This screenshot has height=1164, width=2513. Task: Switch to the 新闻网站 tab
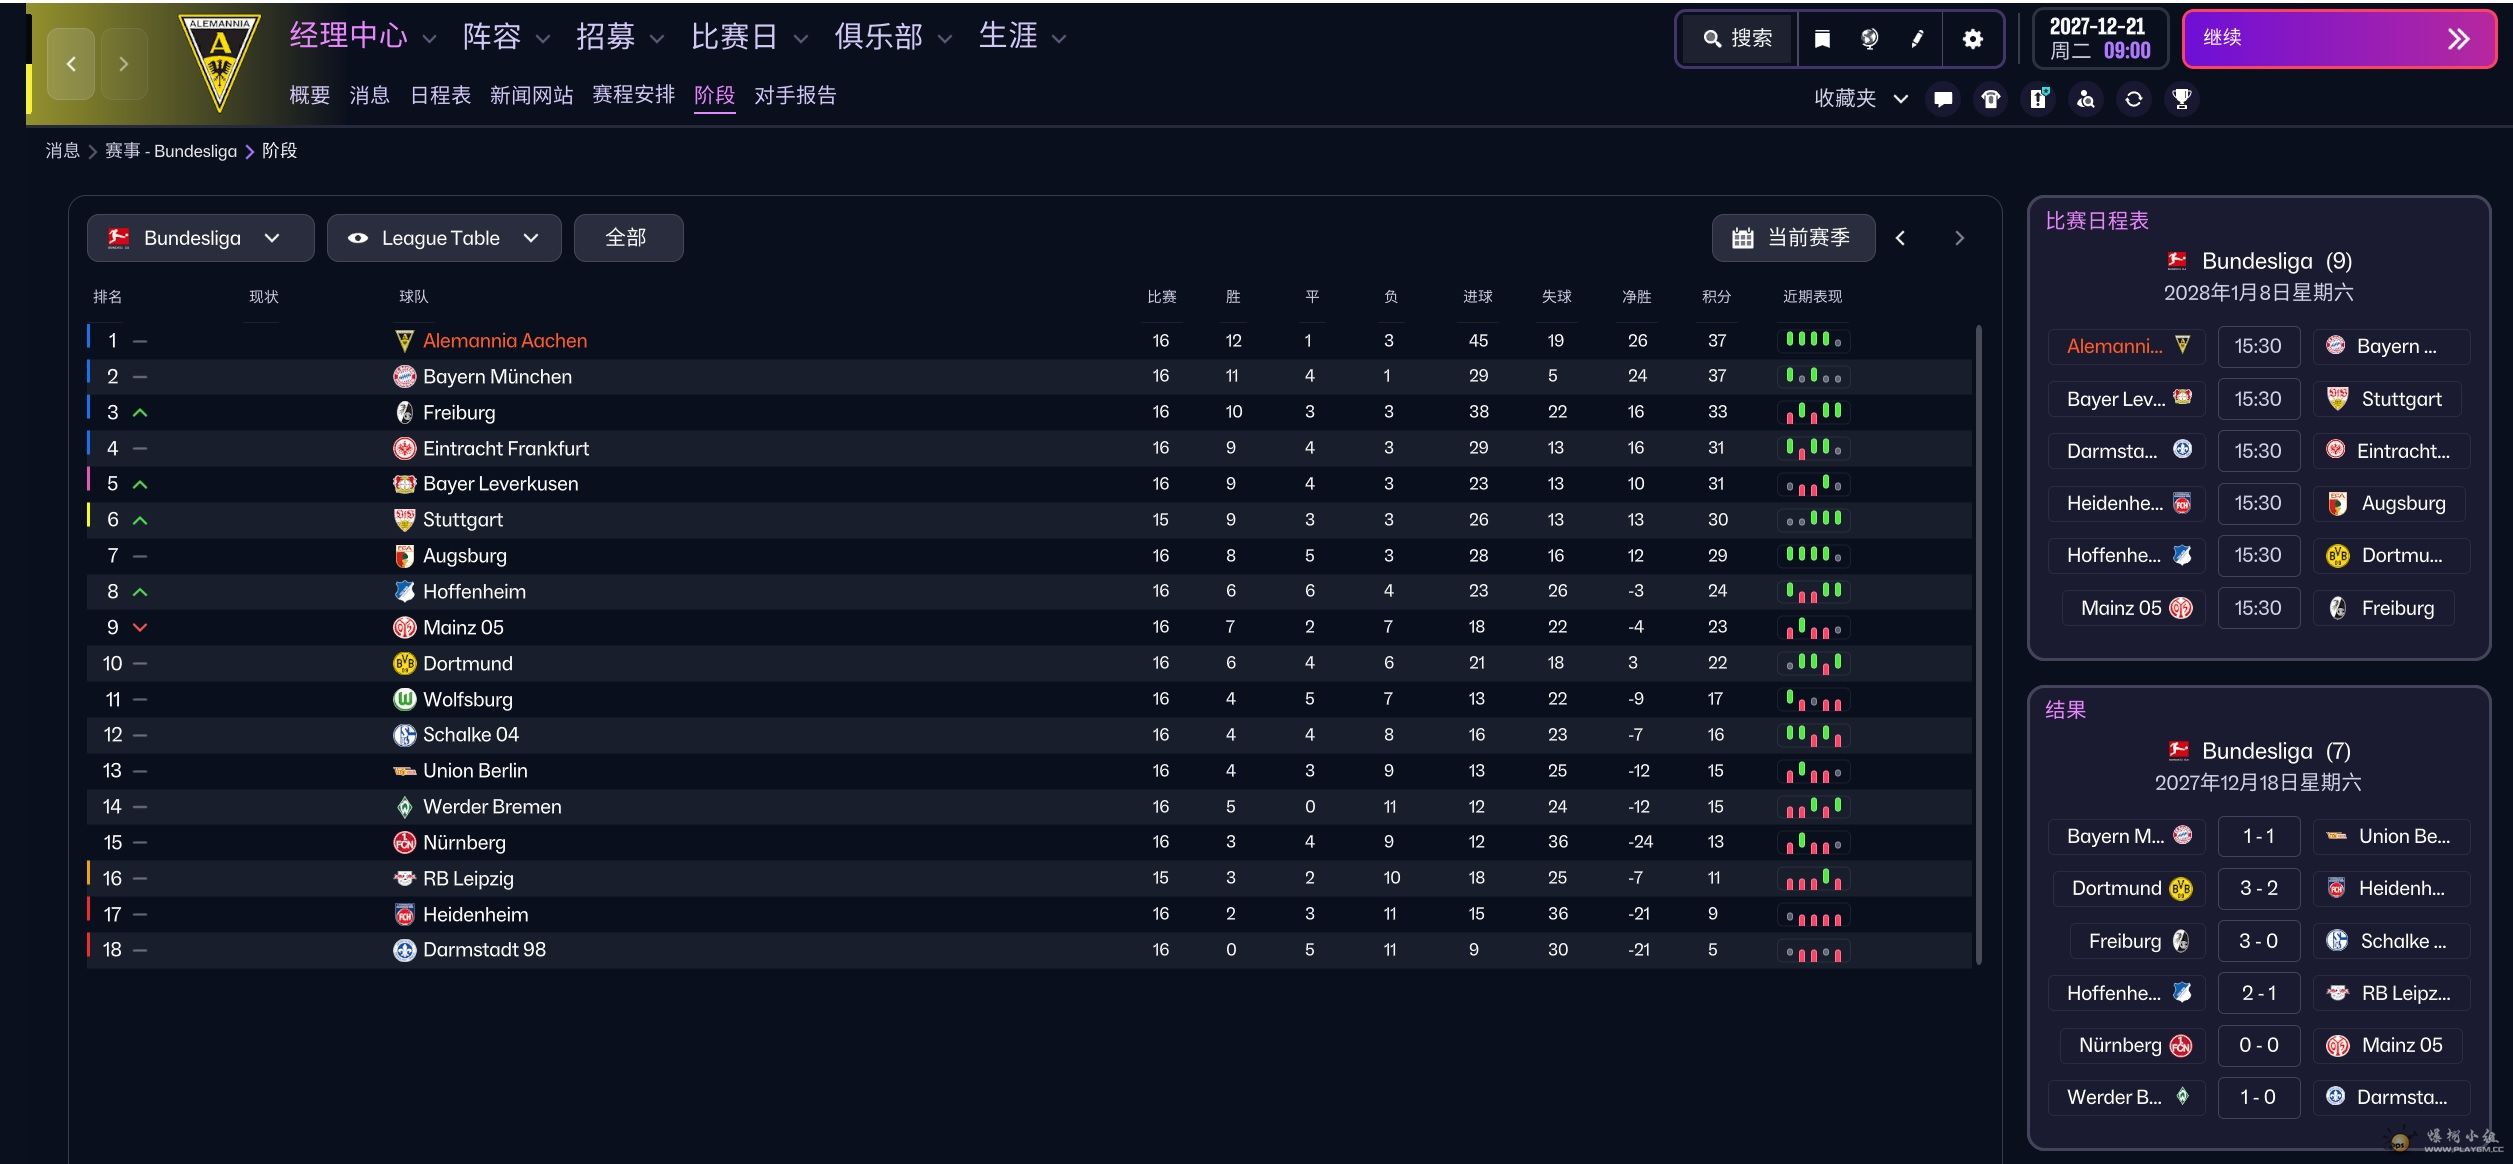pos(531,95)
